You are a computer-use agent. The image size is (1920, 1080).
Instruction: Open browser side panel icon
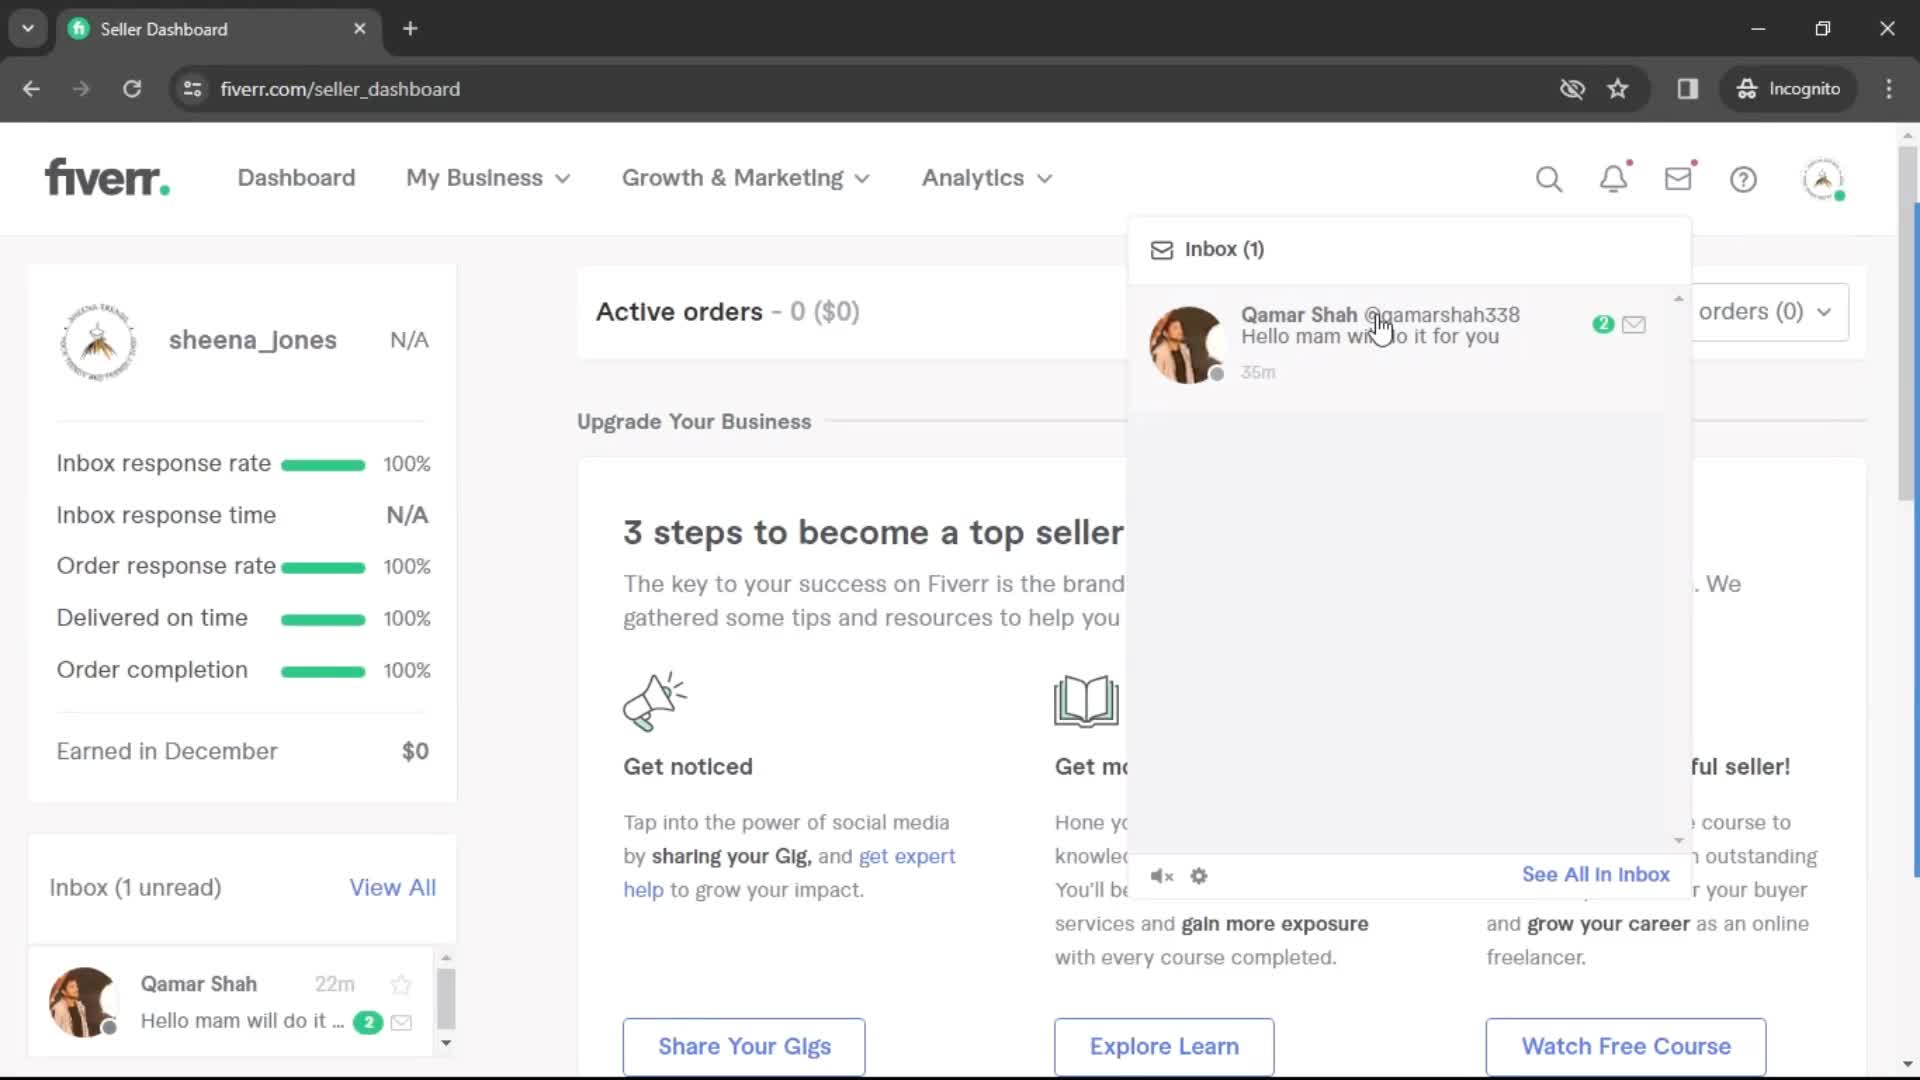coord(1688,89)
